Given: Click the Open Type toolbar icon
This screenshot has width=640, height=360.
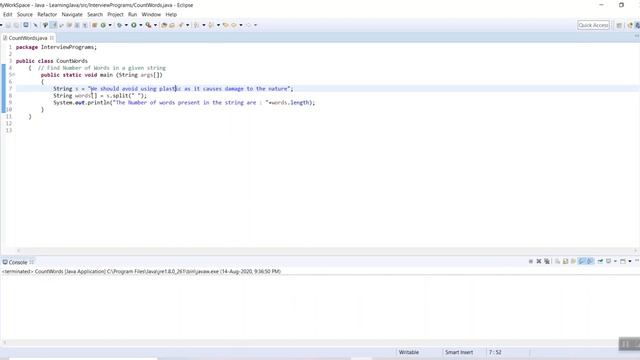Looking at the screenshot, I should 163,25.
